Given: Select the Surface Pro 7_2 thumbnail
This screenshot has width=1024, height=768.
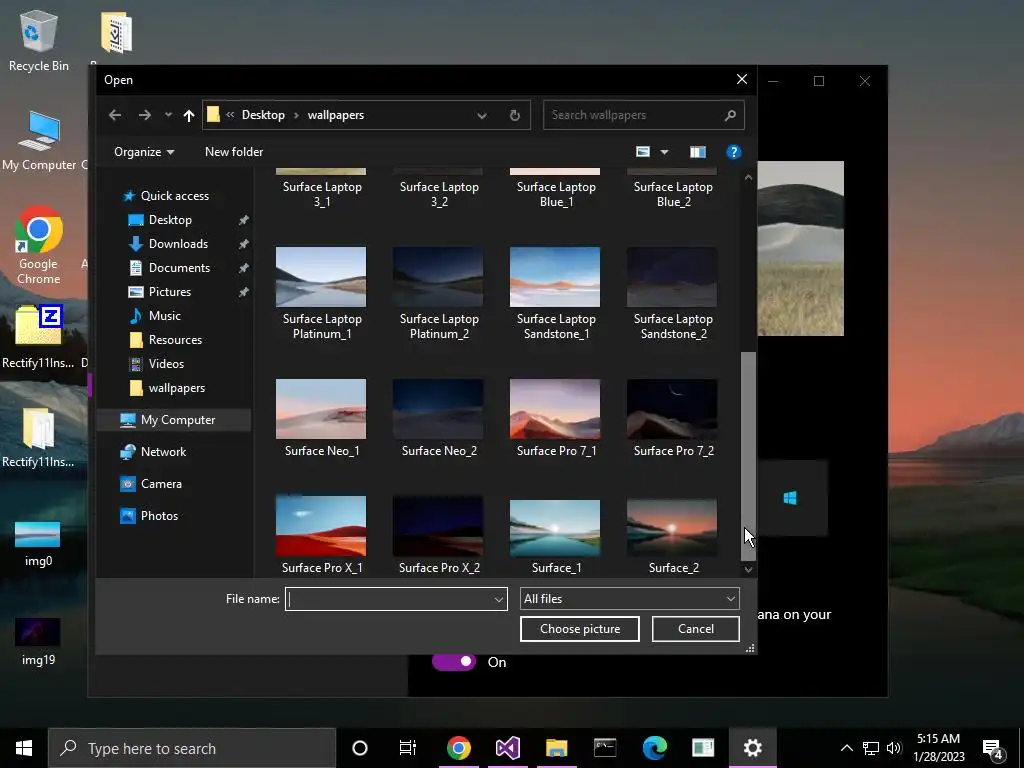Looking at the screenshot, I should pyautogui.click(x=672, y=409).
